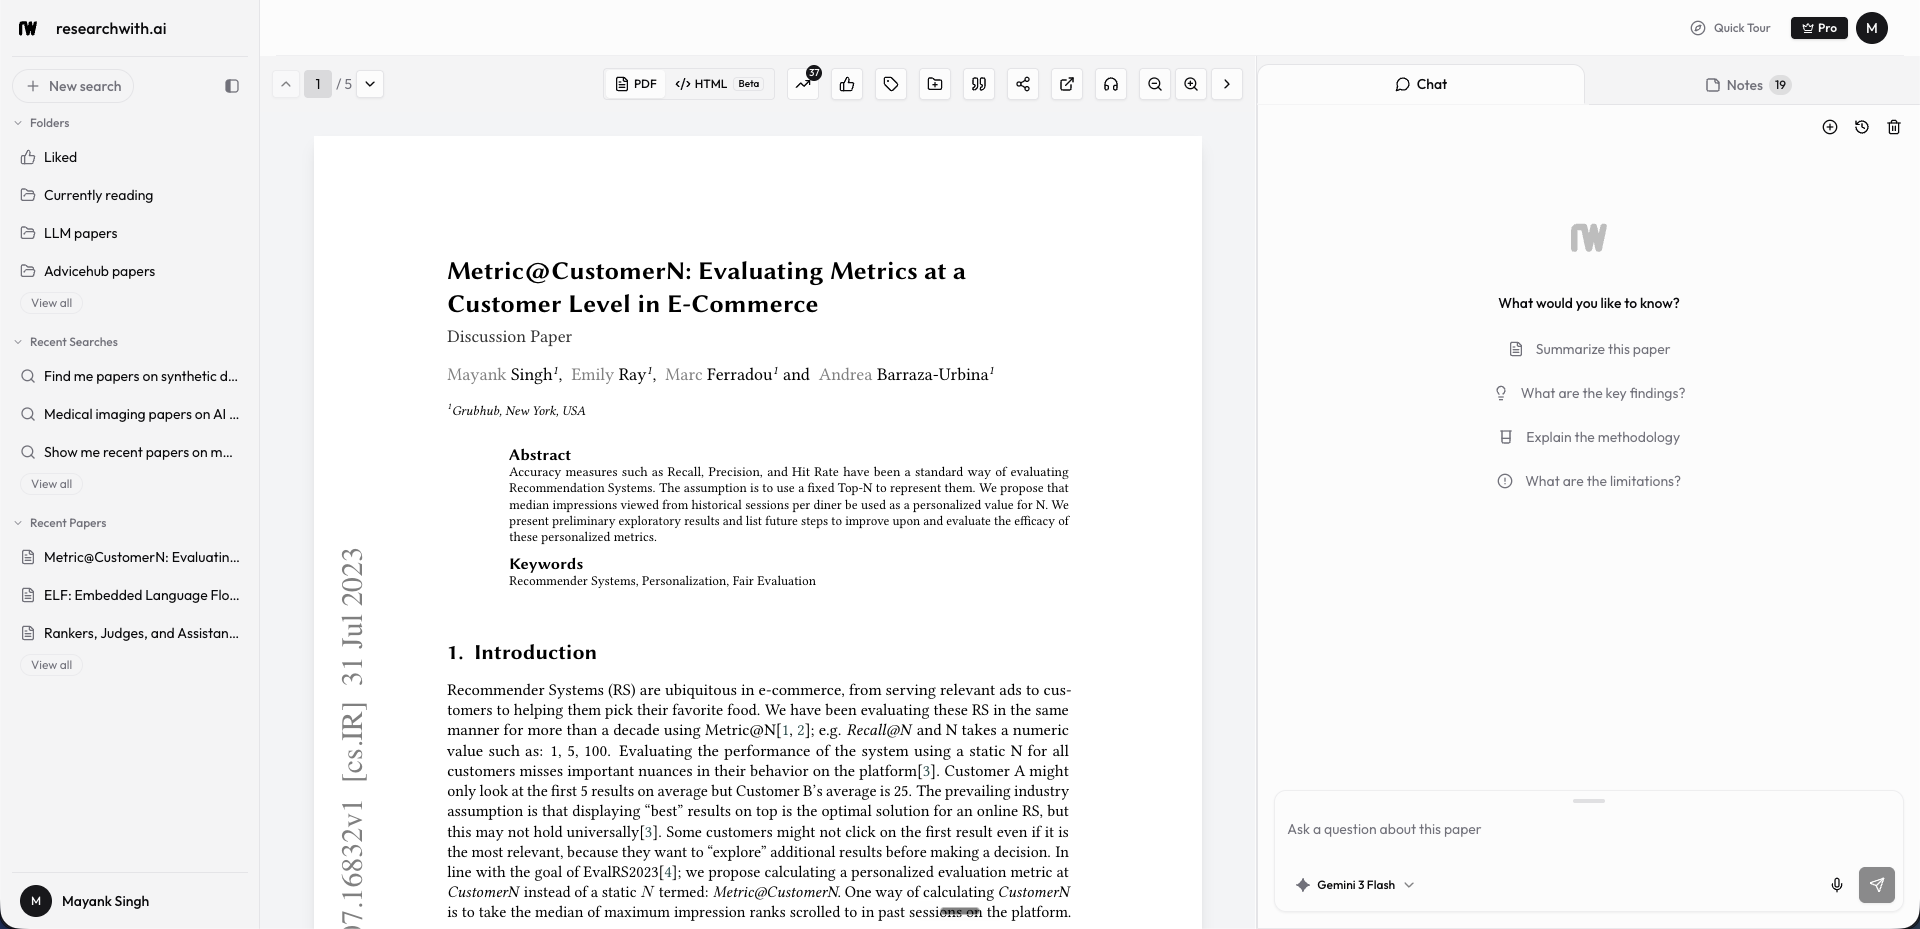Open recent search 'Medical imaging papers on AI'
Screen dimensions: 1920x929
(129, 414)
